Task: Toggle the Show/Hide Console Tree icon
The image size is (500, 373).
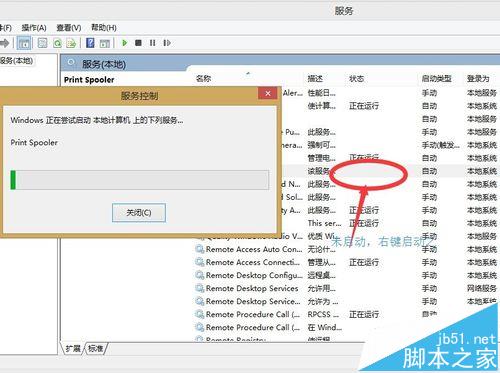Action: click(24, 43)
